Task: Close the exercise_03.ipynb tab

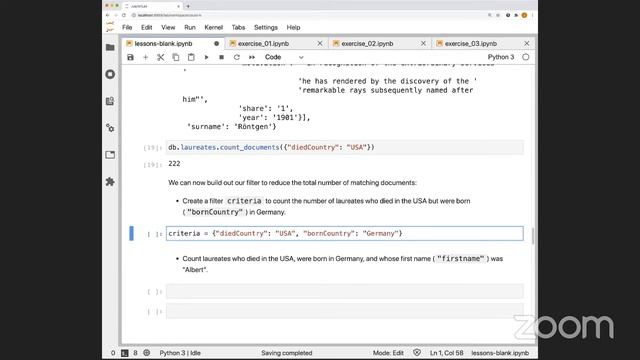Action: [527, 43]
